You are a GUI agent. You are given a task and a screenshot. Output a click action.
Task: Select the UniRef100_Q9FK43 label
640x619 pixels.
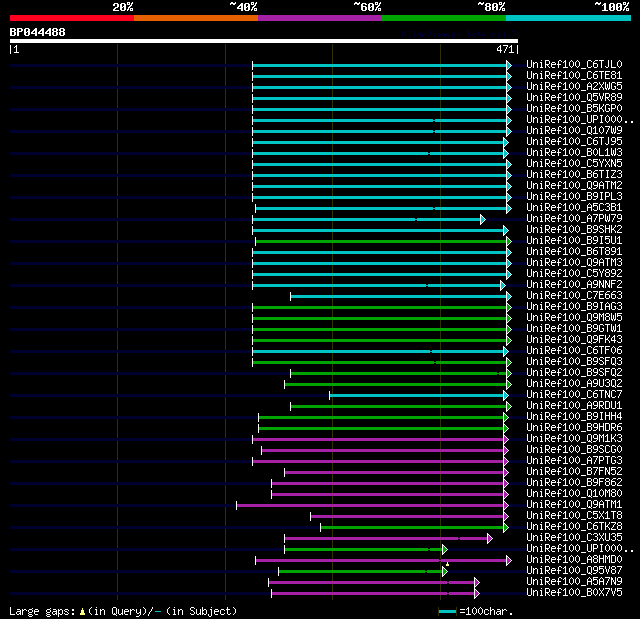click(x=574, y=340)
